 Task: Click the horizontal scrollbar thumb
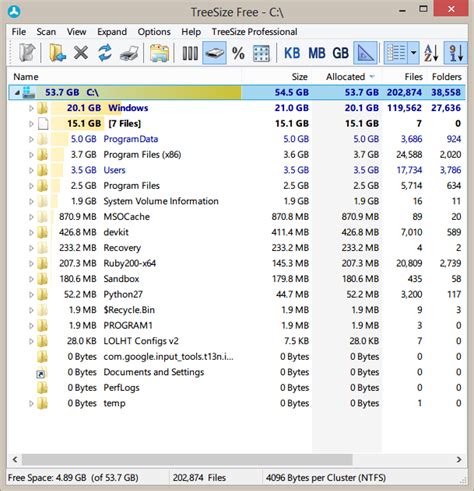[x=187, y=459]
